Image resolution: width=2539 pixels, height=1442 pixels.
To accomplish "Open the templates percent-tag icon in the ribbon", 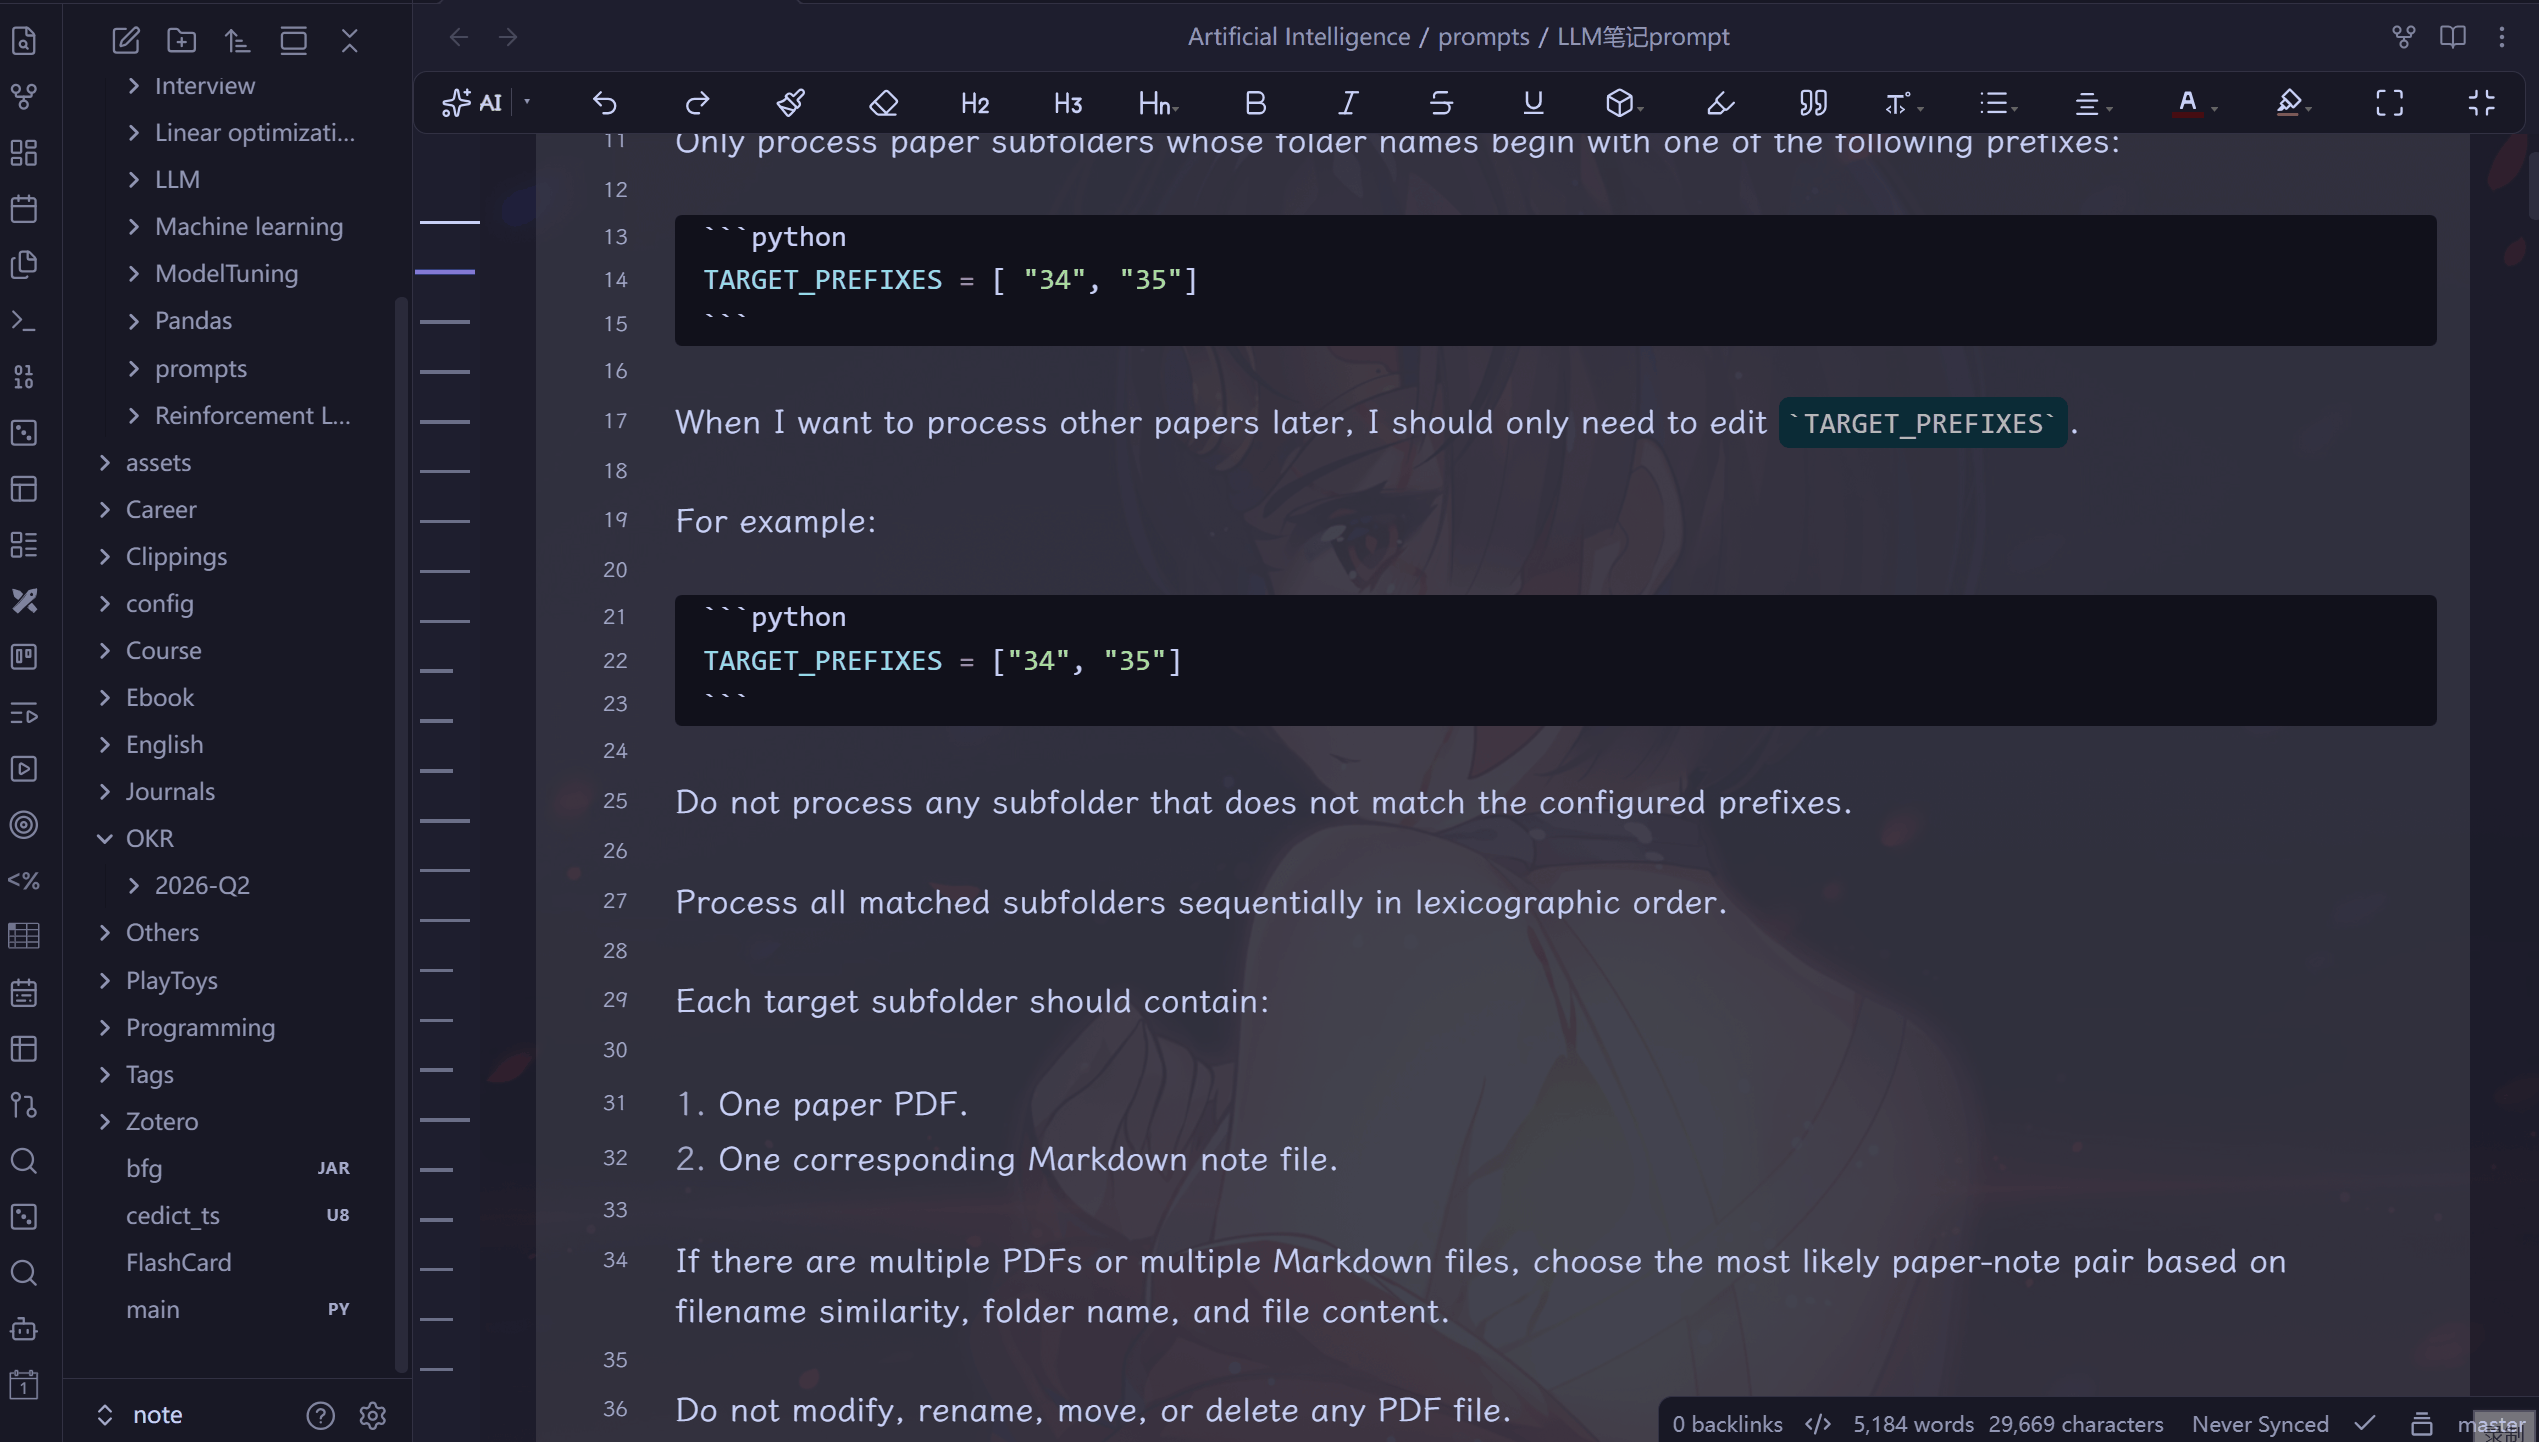I will point(24,881).
